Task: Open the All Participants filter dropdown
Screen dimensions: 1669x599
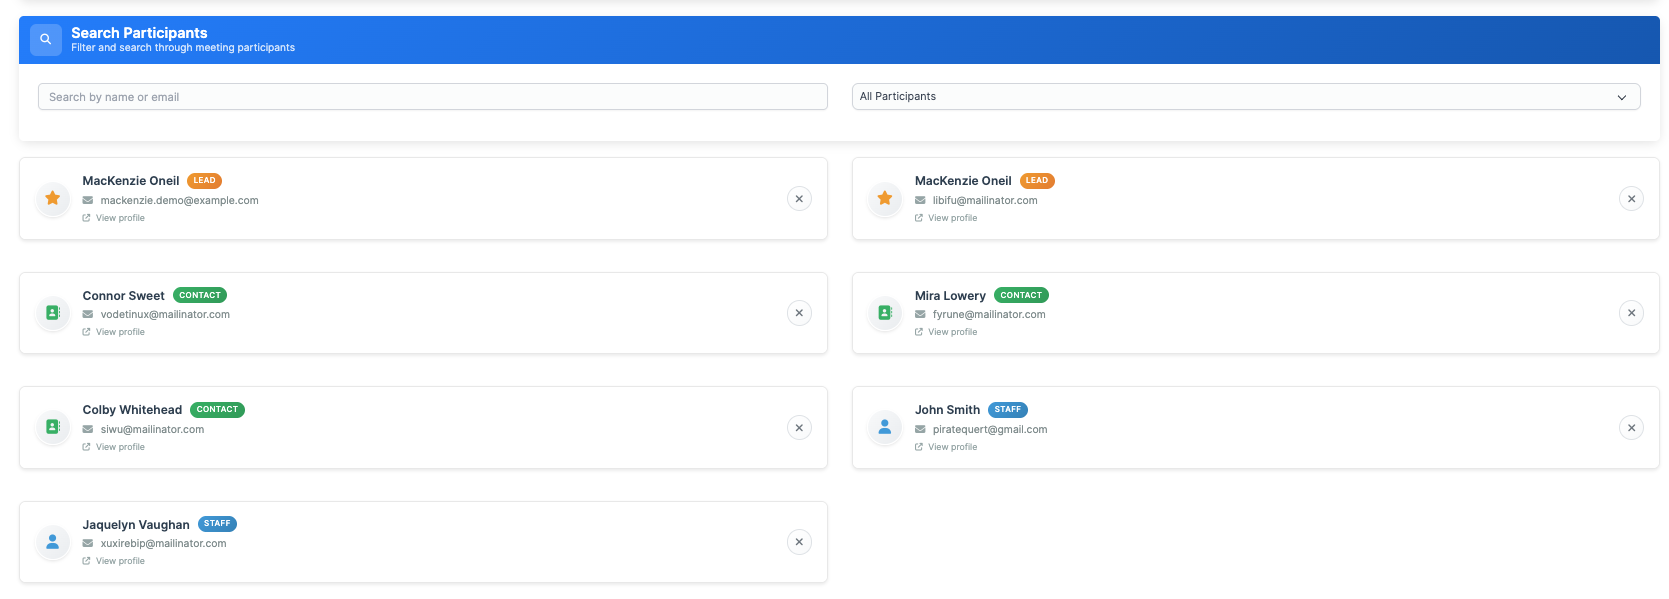Action: pyautogui.click(x=1245, y=97)
